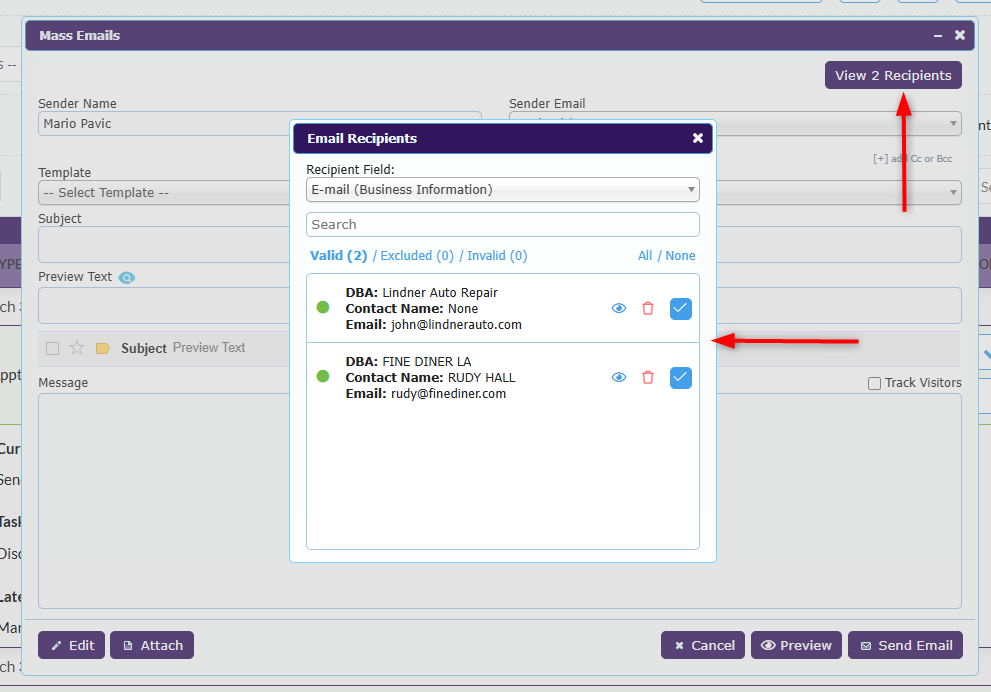The width and height of the screenshot is (991, 692).
Task: Click the View 2 Recipients button
Action: tap(893, 75)
